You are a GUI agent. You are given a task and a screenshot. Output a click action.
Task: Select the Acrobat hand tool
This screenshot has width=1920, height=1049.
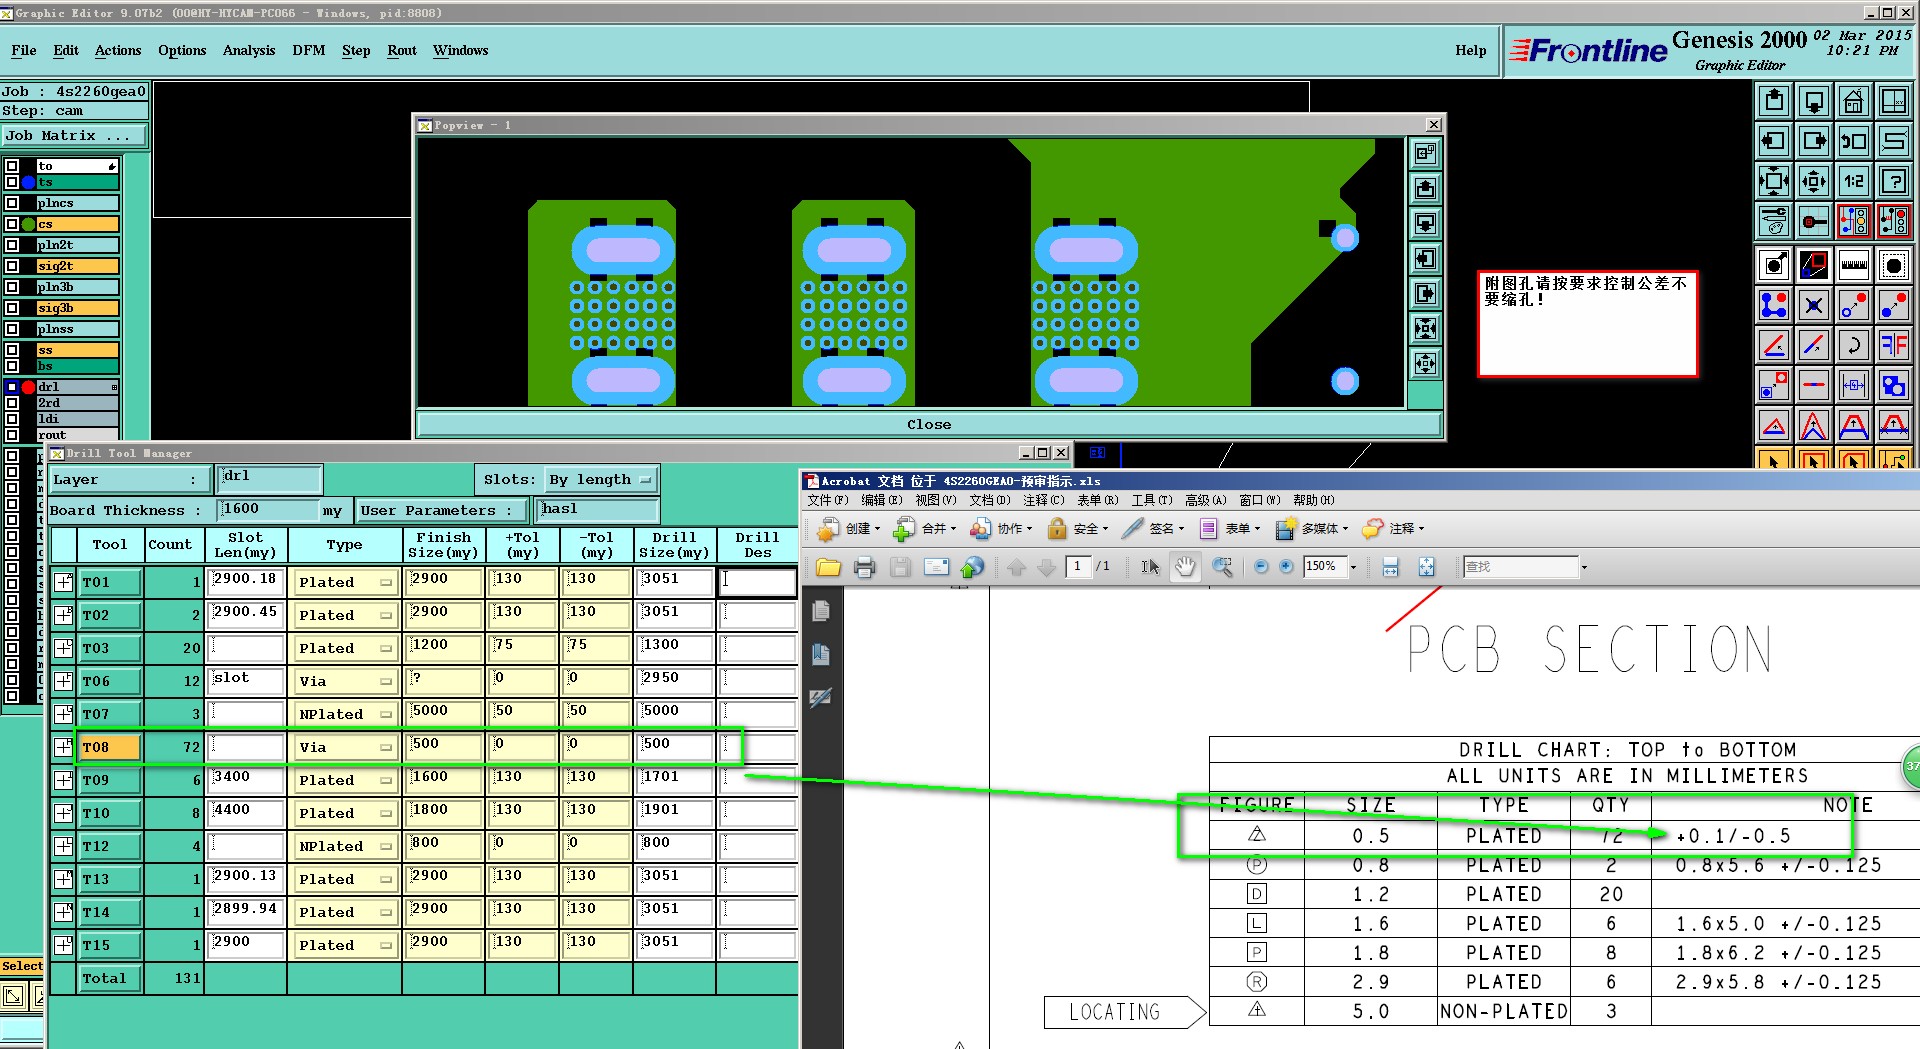[x=1185, y=567]
